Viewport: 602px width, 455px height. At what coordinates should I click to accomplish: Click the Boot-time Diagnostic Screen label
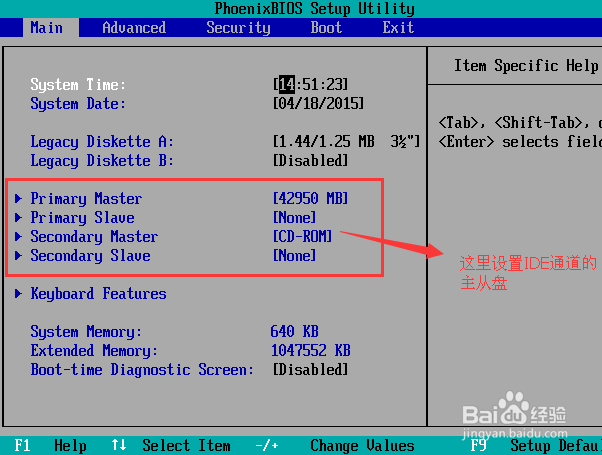(x=142, y=370)
